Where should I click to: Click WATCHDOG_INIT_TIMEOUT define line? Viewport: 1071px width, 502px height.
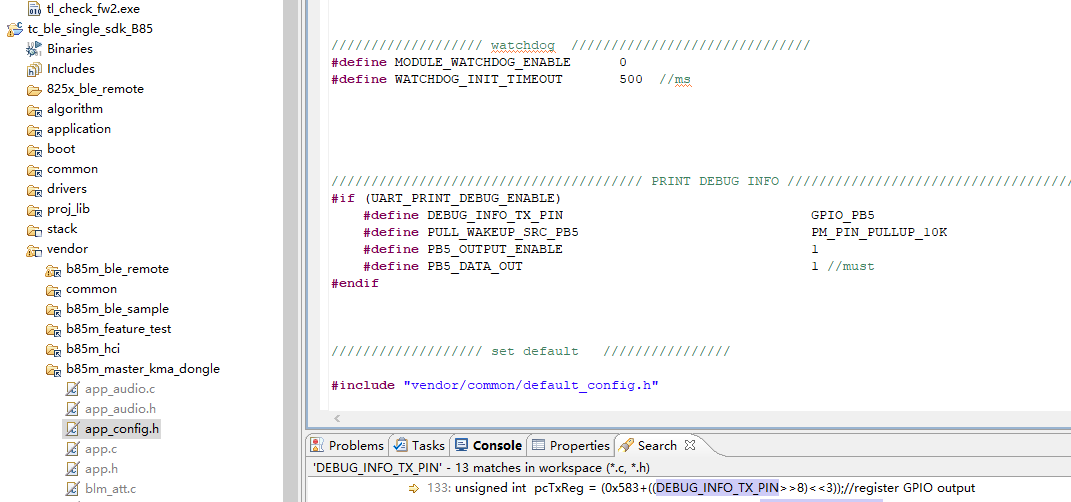click(x=511, y=79)
